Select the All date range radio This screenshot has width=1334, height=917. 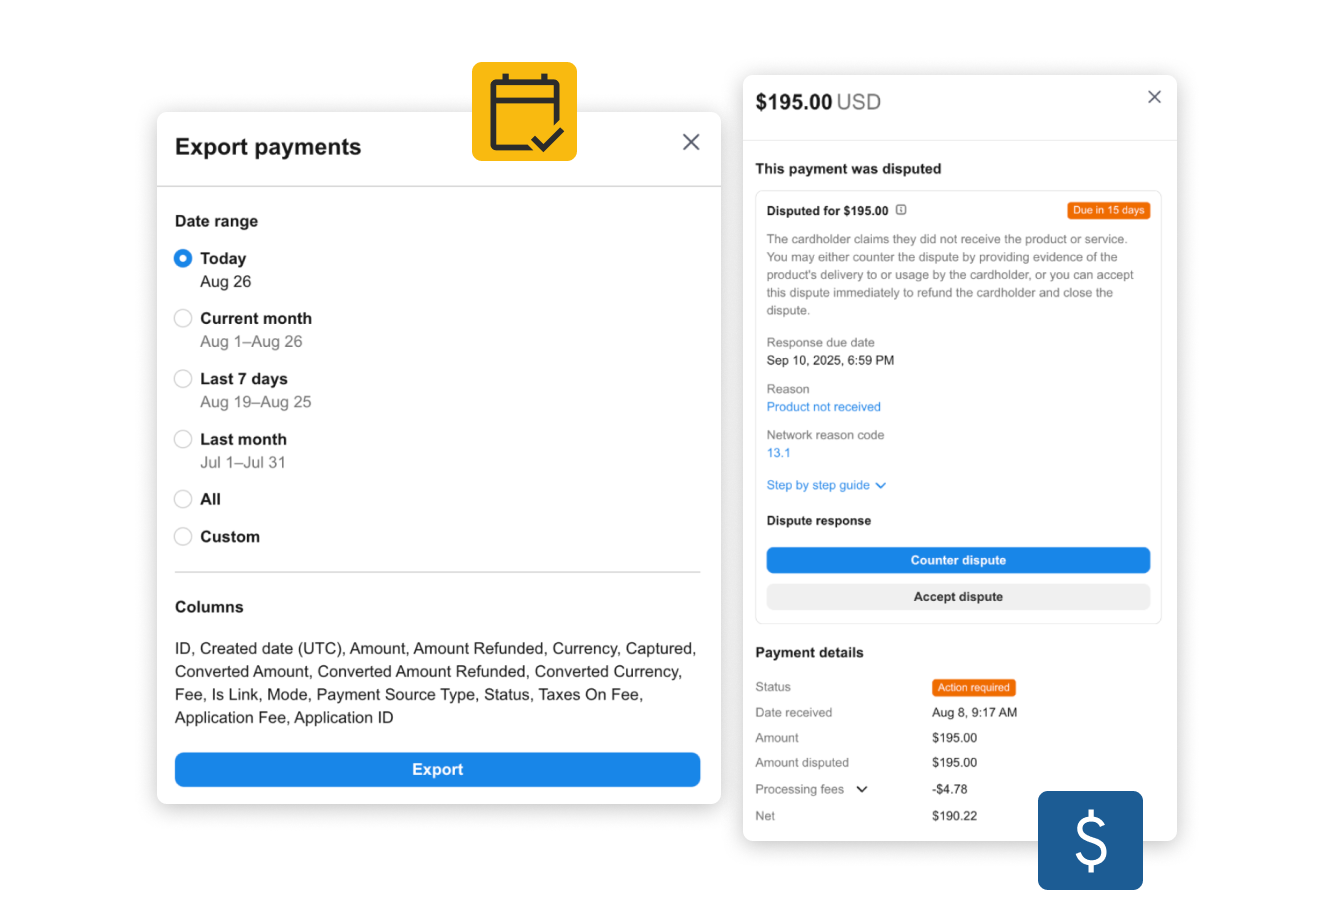click(183, 499)
